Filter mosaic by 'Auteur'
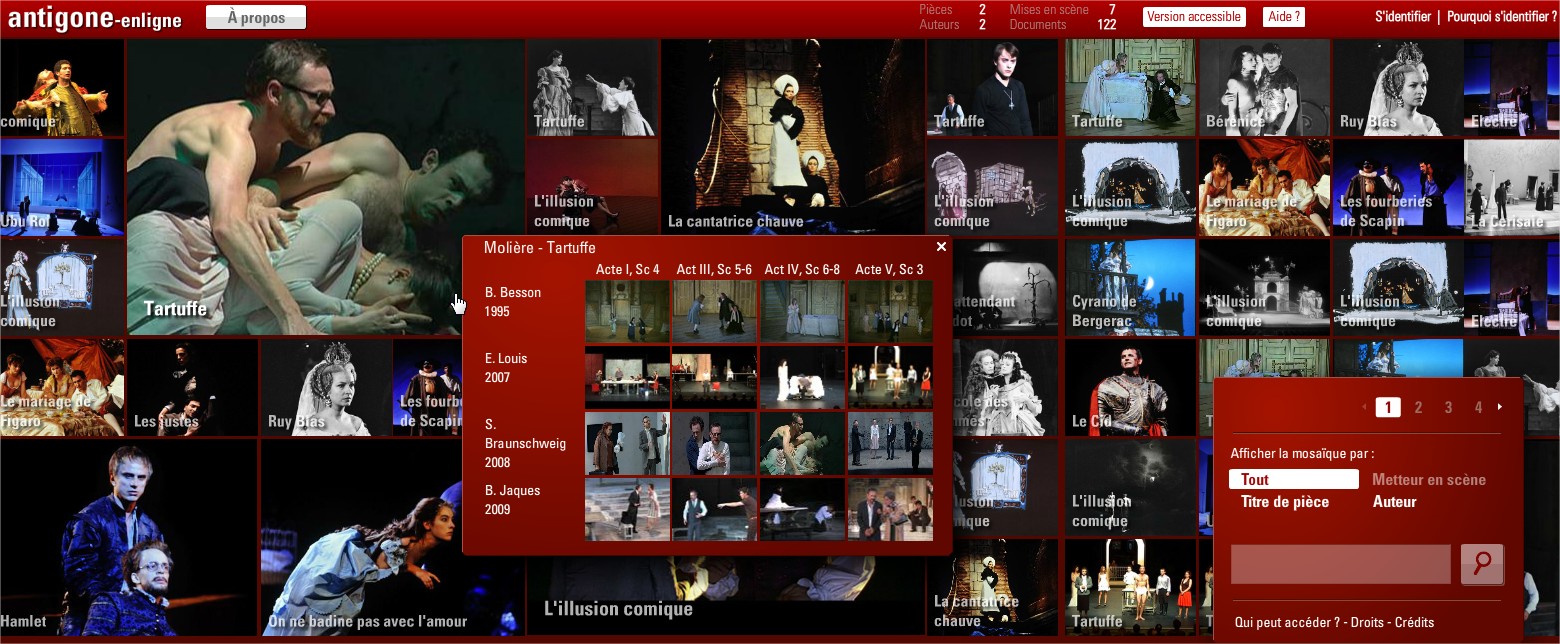Viewport: 1560px width, 644px height. pyautogui.click(x=1394, y=502)
